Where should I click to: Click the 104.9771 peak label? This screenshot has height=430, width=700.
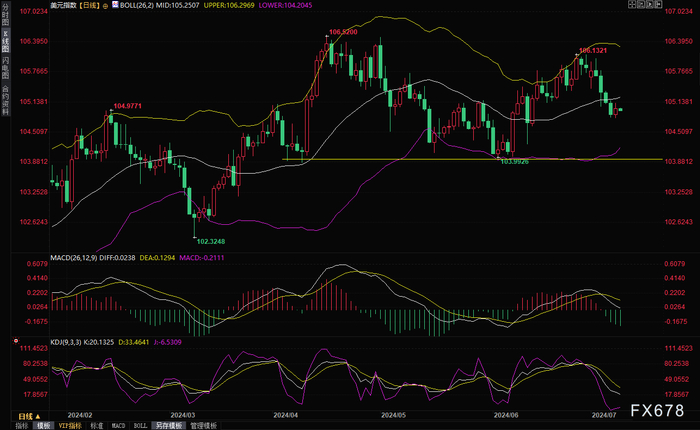click(127, 106)
